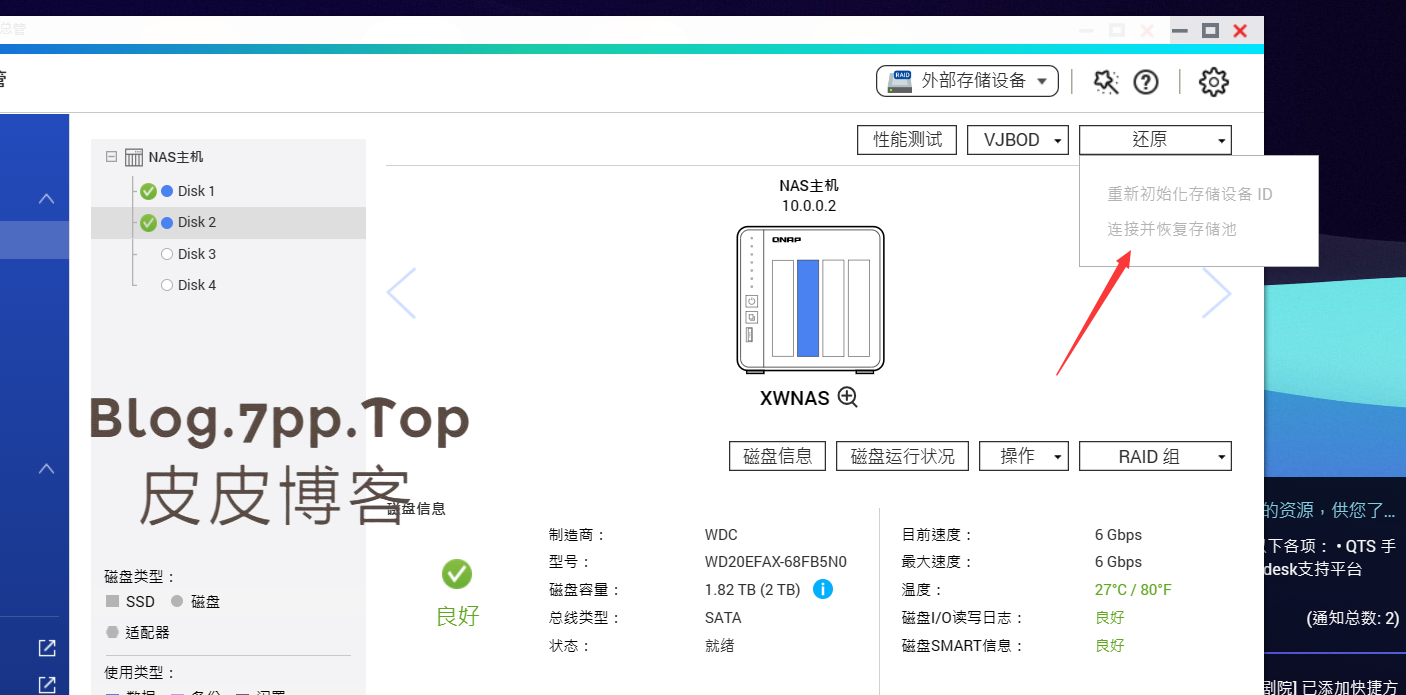This screenshot has height=695, width=1406.
Task: Select NAS主机 in the device tree
Action: (x=176, y=157)
